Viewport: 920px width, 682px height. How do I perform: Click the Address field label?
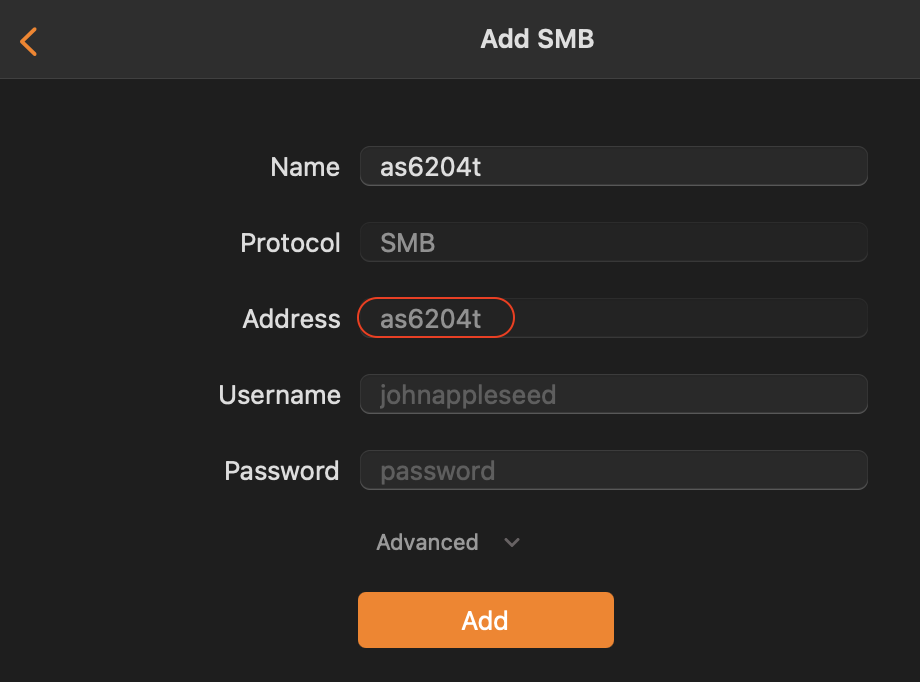(291, 319)
